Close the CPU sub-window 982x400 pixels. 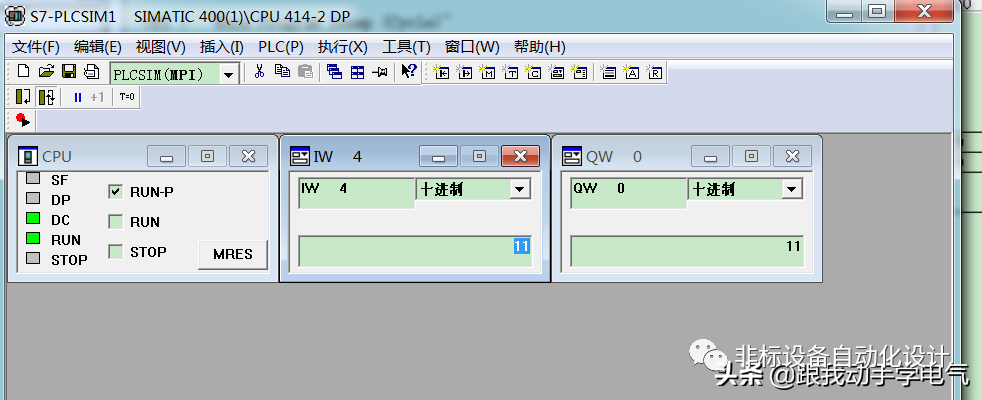249,156
